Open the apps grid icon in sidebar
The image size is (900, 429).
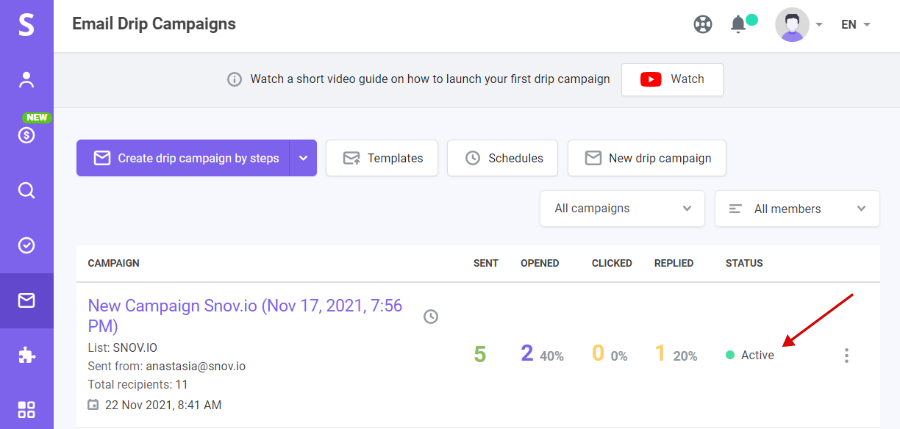click(26, 410)
